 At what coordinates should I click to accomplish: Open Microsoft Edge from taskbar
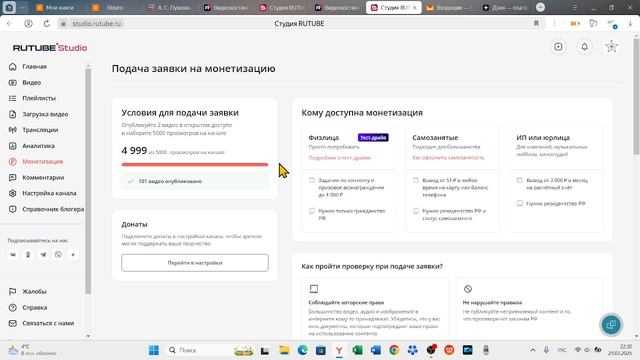click(x=302, y=350)
